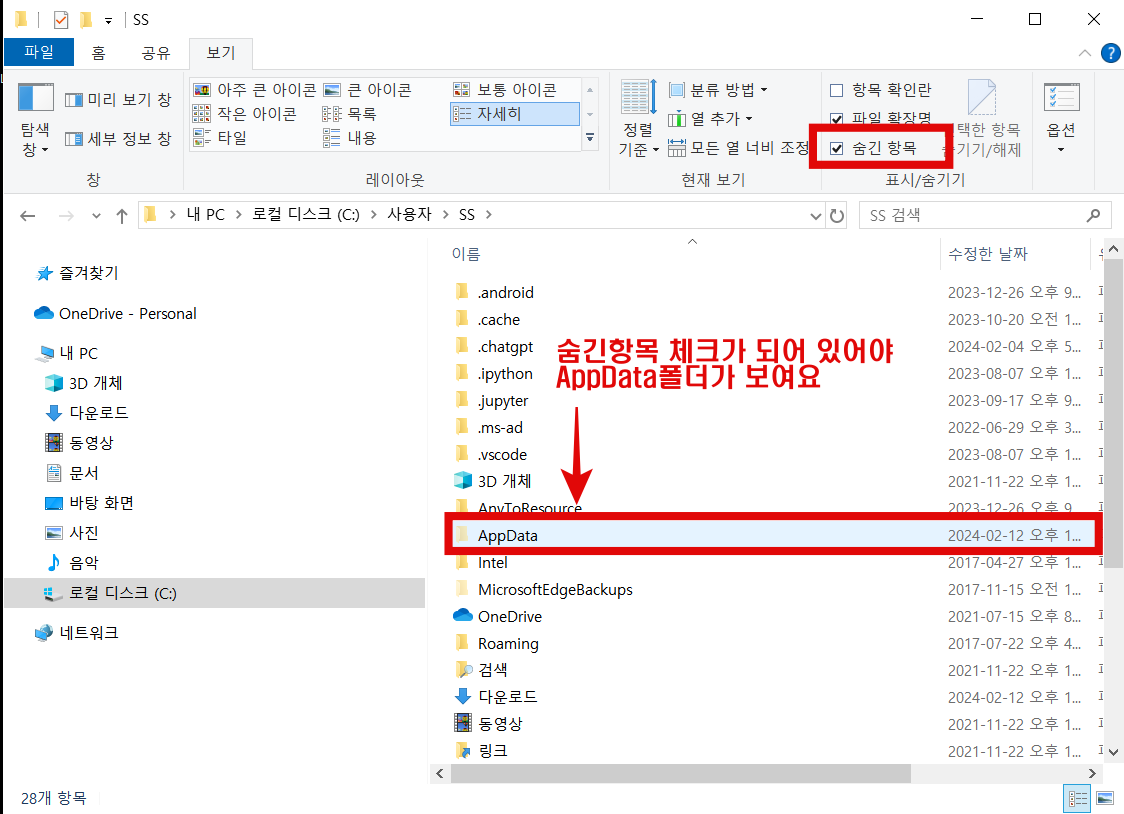This screenshot has width=1124, height=814.
Task: Click the refresh icon in the address bar
Action: coord(838,214)
